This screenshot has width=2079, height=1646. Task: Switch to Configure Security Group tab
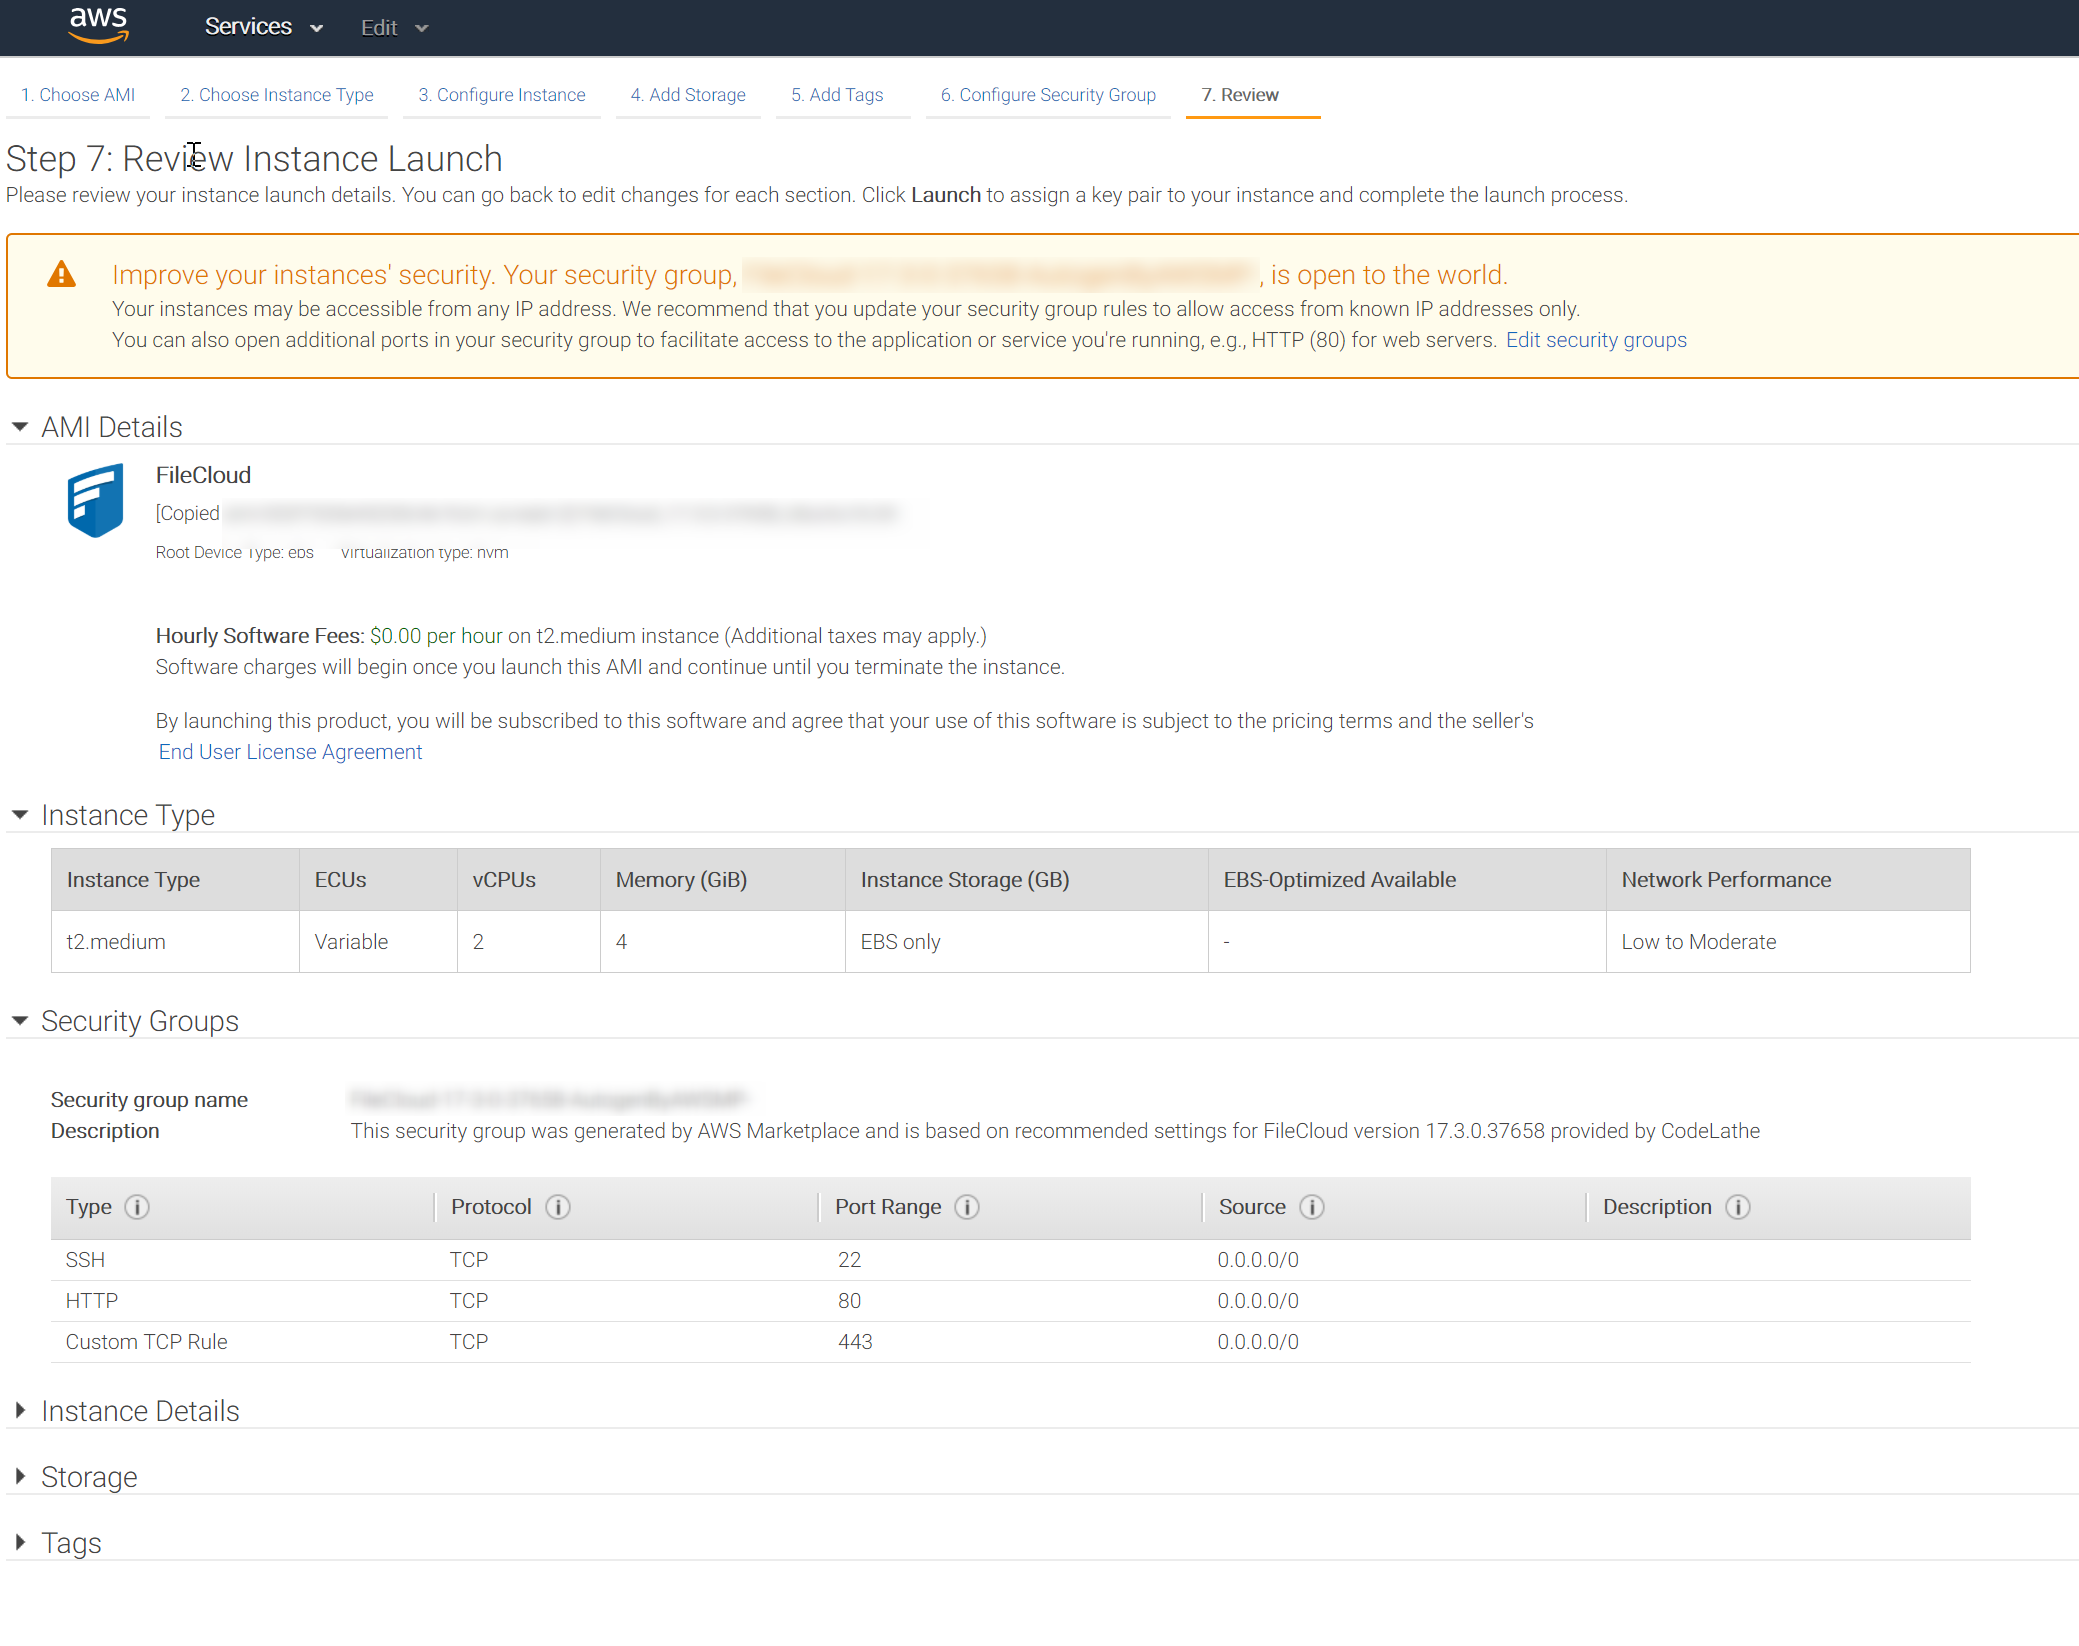click(x=1047, y=95)
